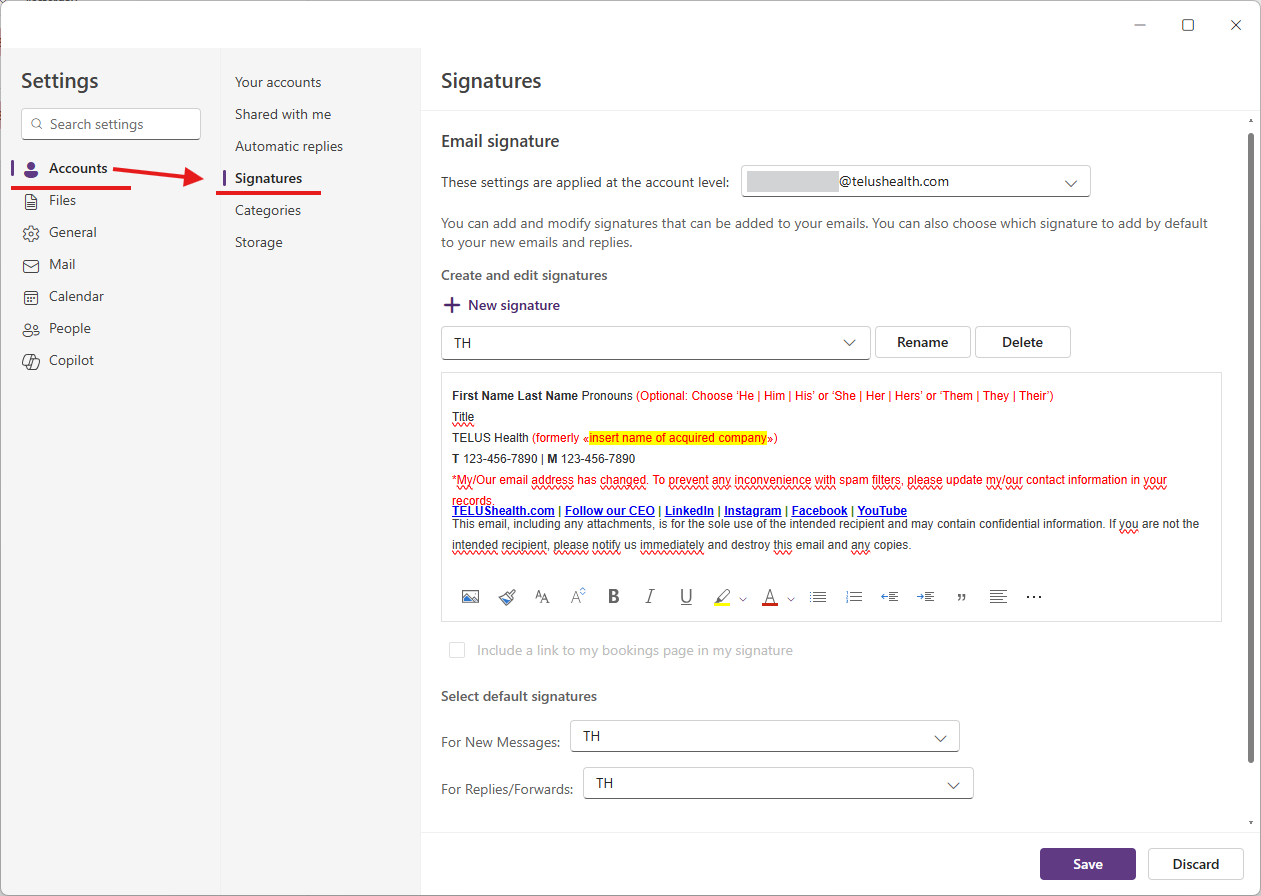
Task: Click the plus icon for New signature
Action: [452, 305]
